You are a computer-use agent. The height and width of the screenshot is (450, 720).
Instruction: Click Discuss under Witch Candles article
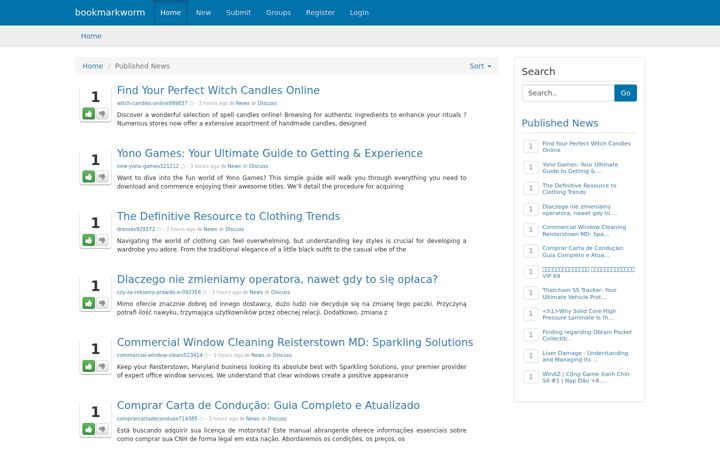click(267, 103)
